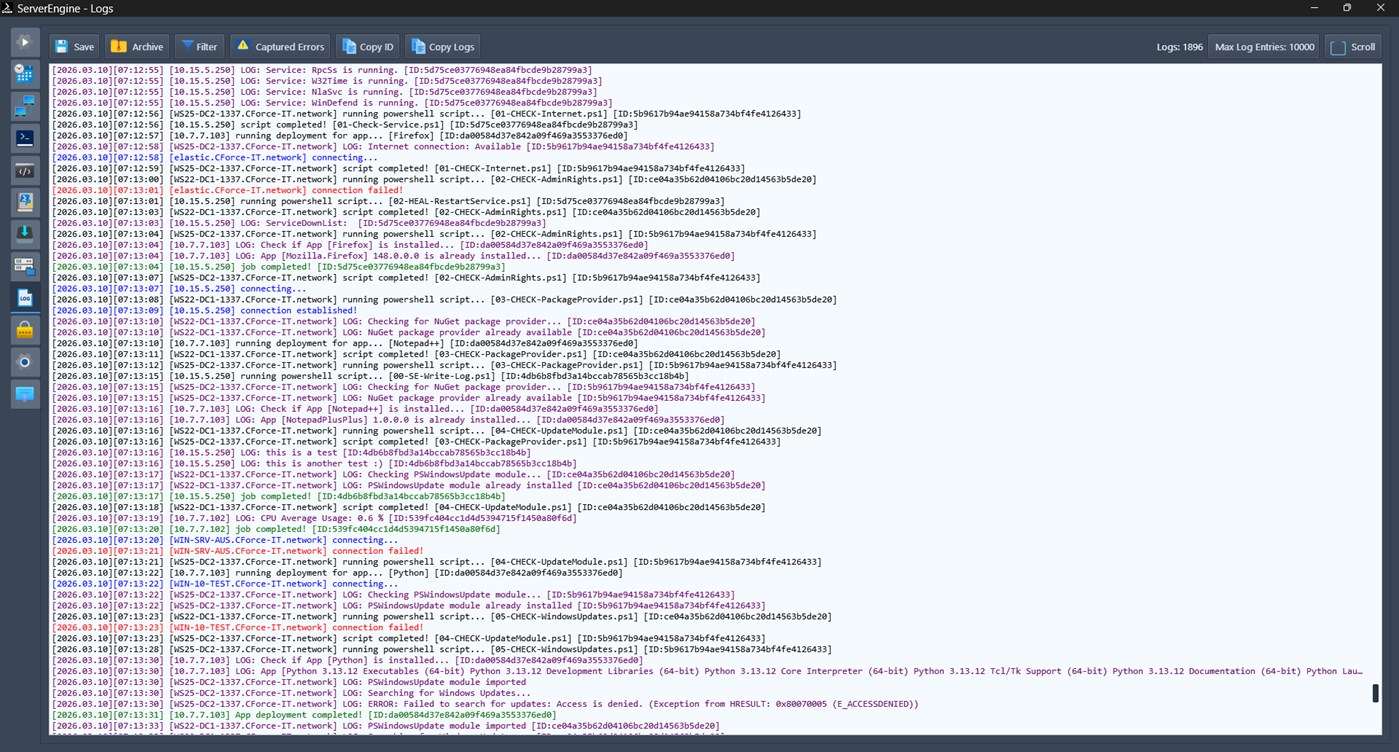Toggle the Scroll checkbox
Image resolution: width=1399 pixels, height=752 pixels.
coord(1353,46)
